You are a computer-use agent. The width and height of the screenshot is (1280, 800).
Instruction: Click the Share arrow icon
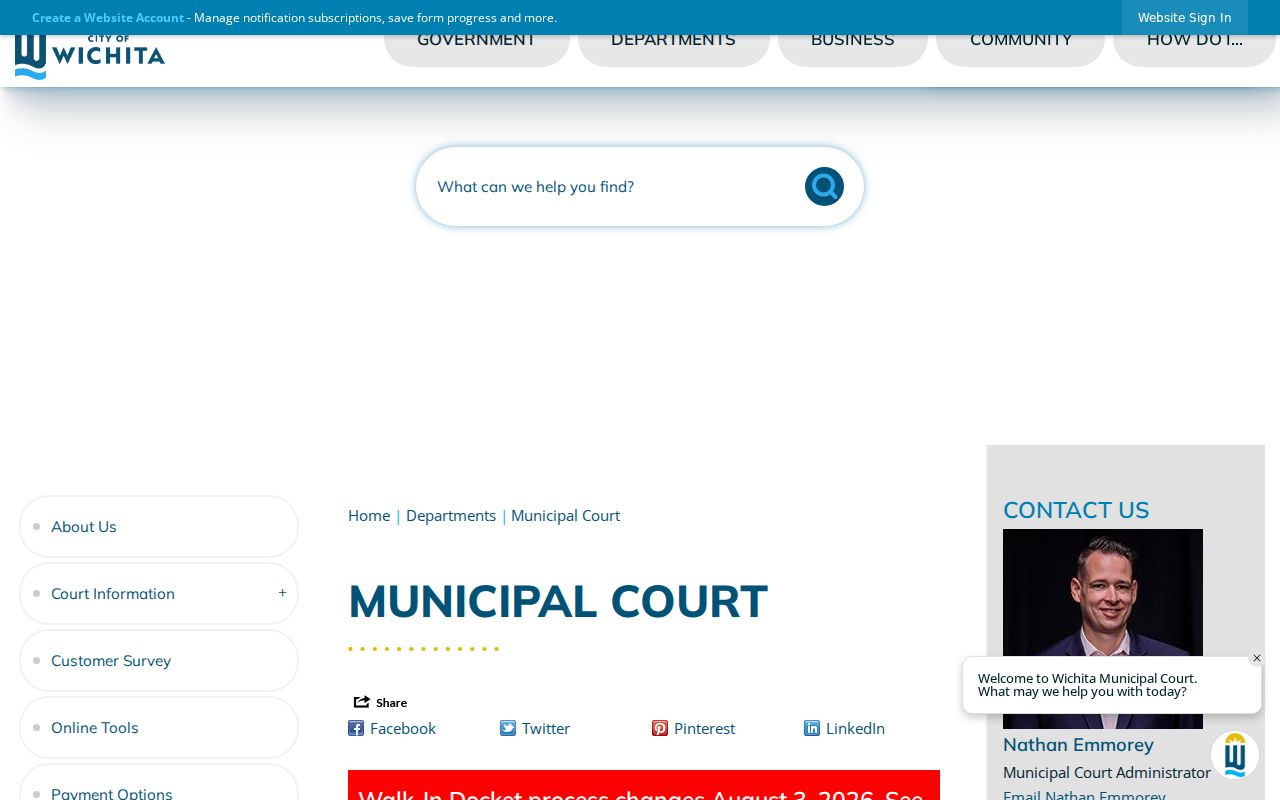362,702
